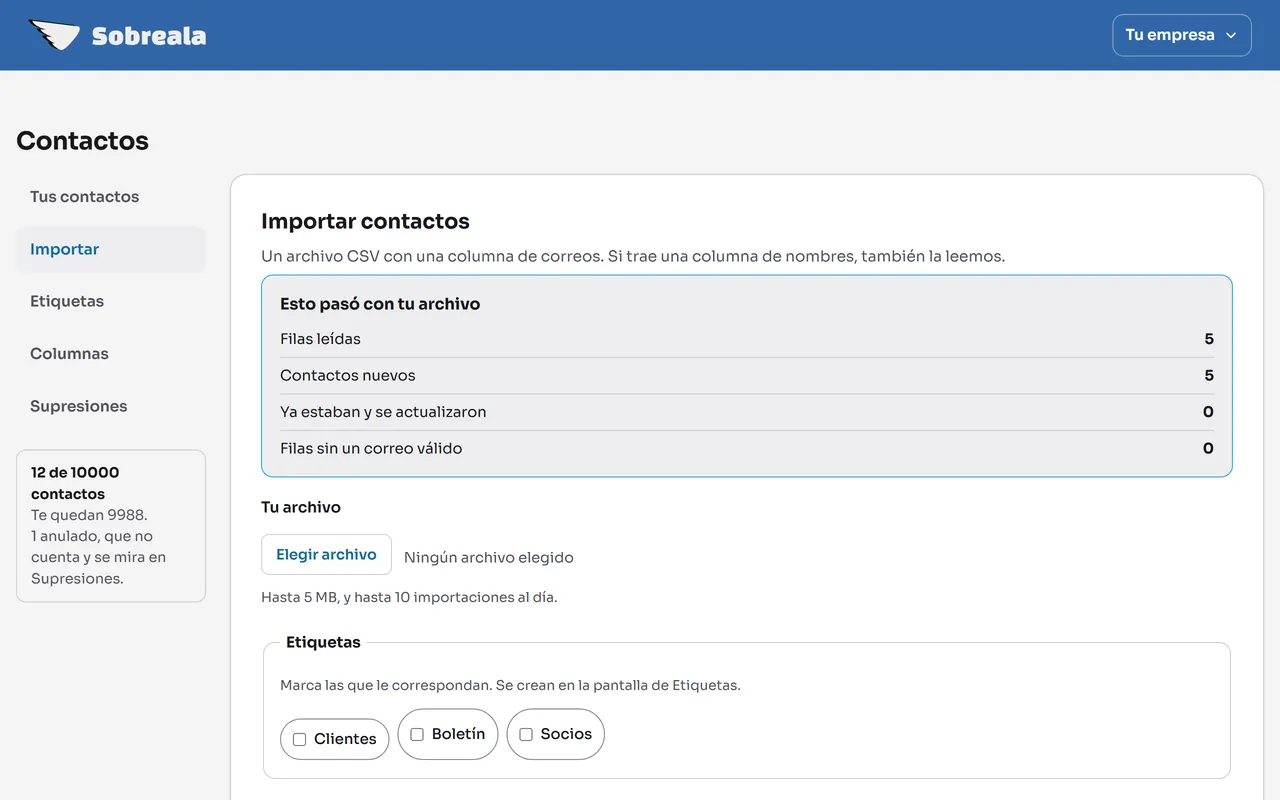This screenshot has height=800, width=1280.
Task: Click the Contactos nuevos result row
Action: tap(747, 376)
